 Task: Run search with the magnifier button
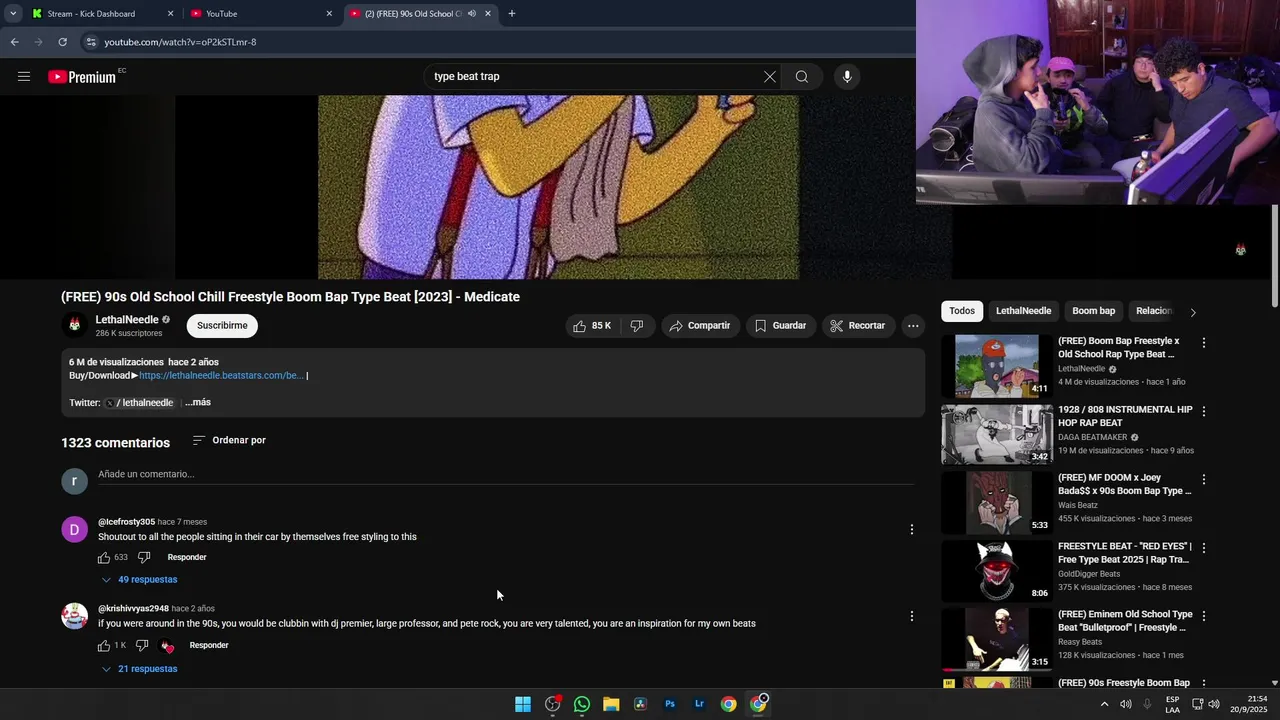pos(802,76)
